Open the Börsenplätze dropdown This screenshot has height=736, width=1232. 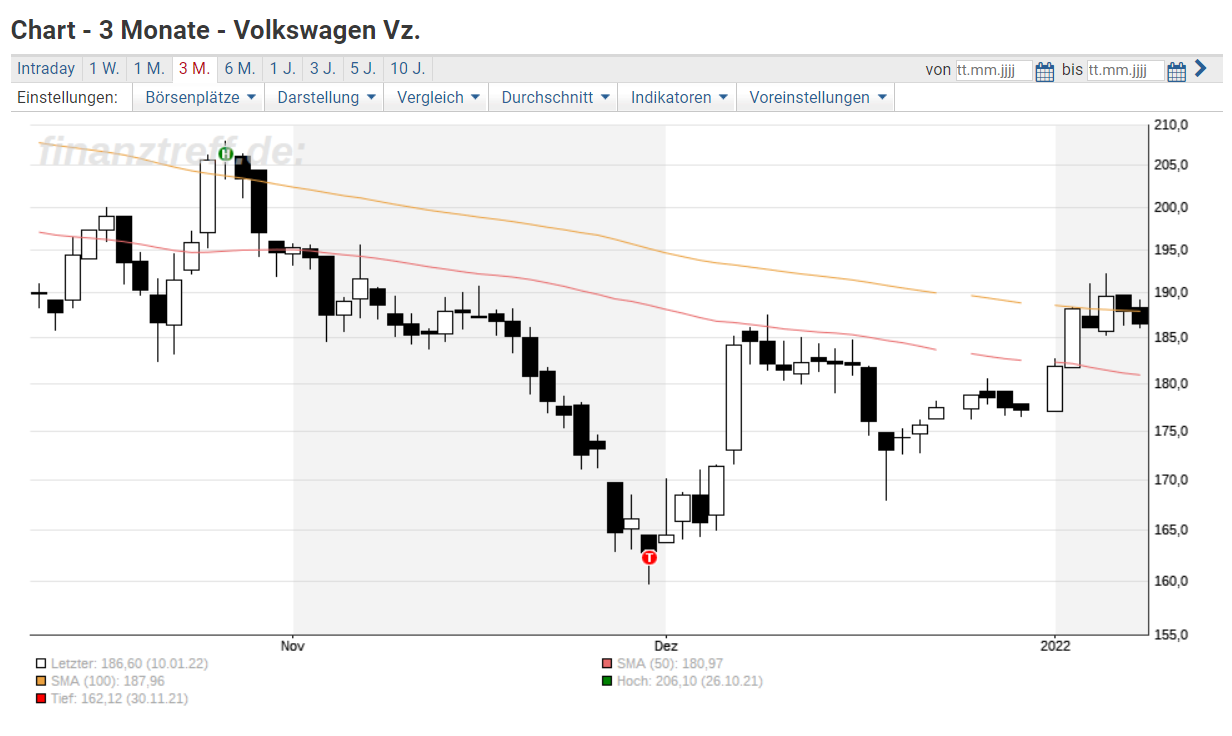pyautogui.click(x=198, y=97)
